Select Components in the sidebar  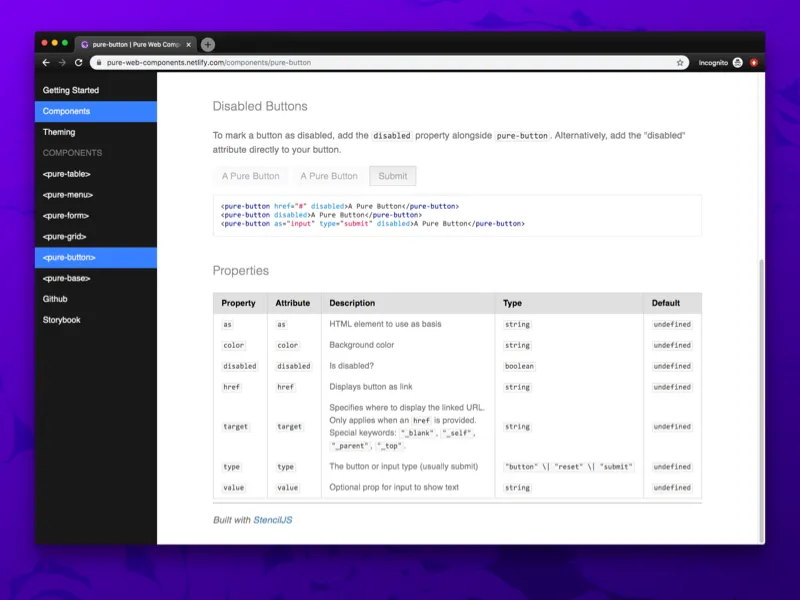coord(66,111)
